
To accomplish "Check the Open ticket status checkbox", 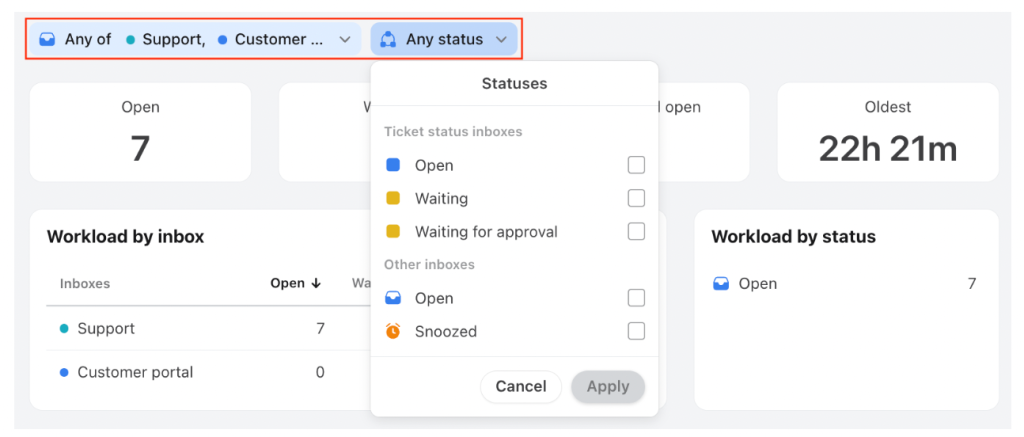I will coord(636,165).
